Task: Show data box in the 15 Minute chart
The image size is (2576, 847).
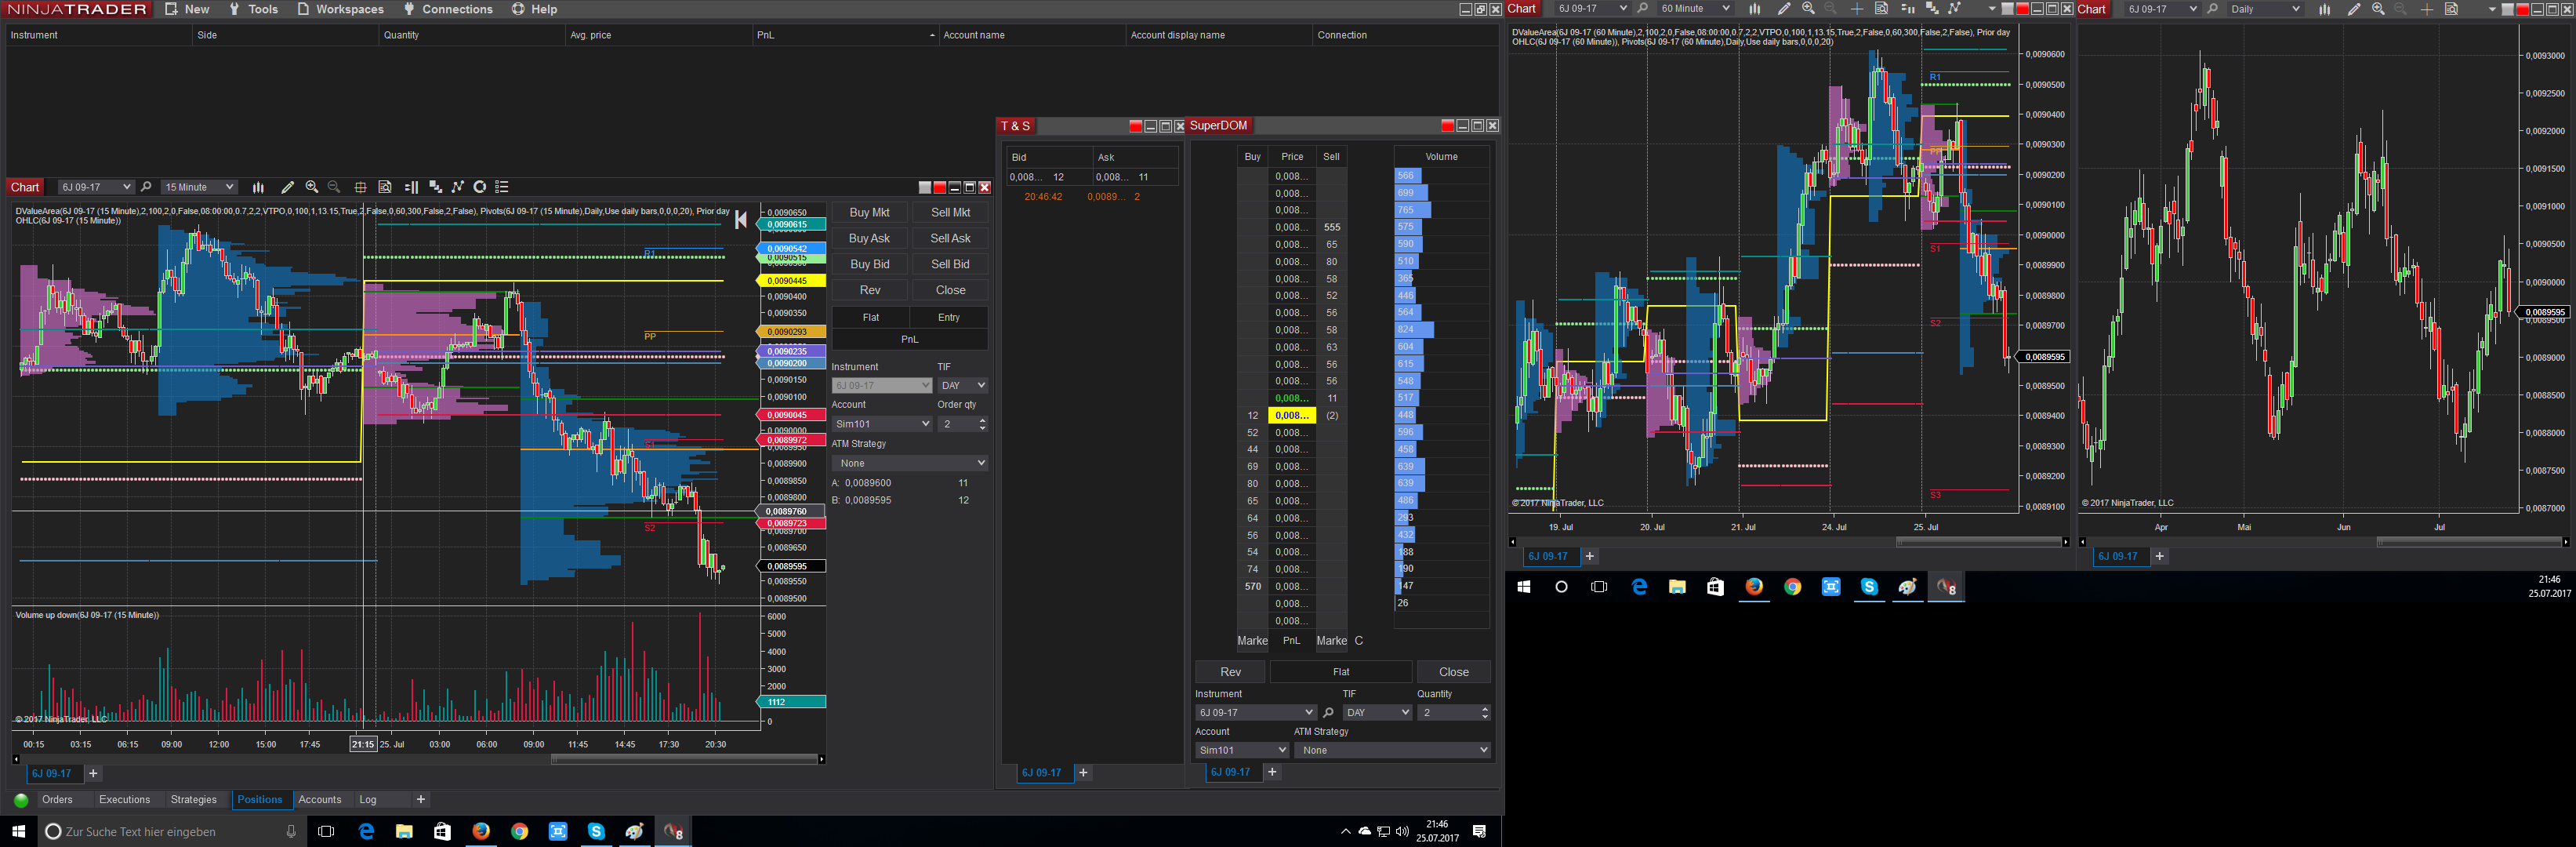Action: coord(385,187)
